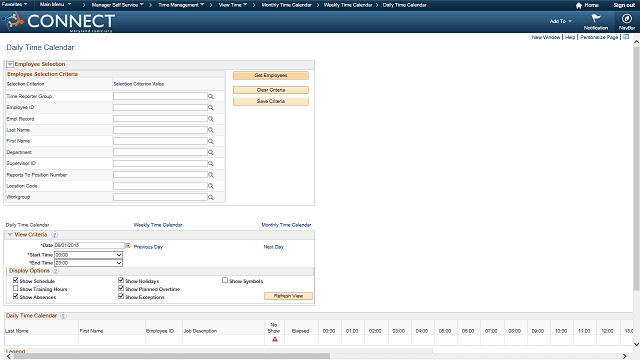The image size is (640, 360).
Task: Click the Home icon in header
Action: [x=578, y=5]
